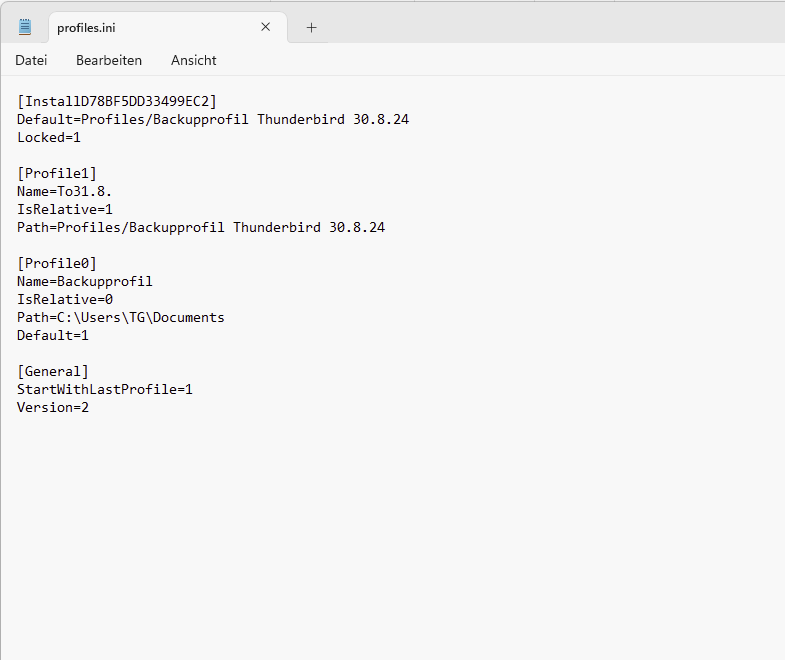This screenshot has width=785, height=660.
Task: Open the Bearbeiten menu
Action: point(109,60)
